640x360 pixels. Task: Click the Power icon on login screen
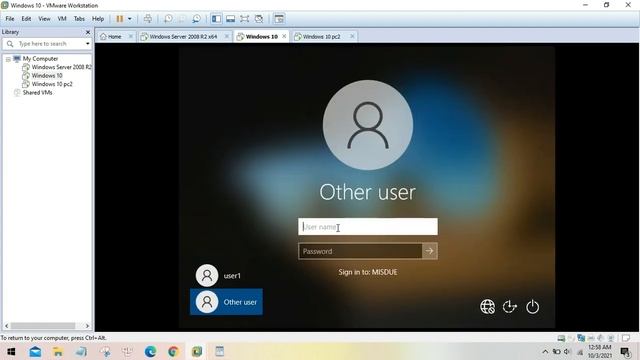532,307
